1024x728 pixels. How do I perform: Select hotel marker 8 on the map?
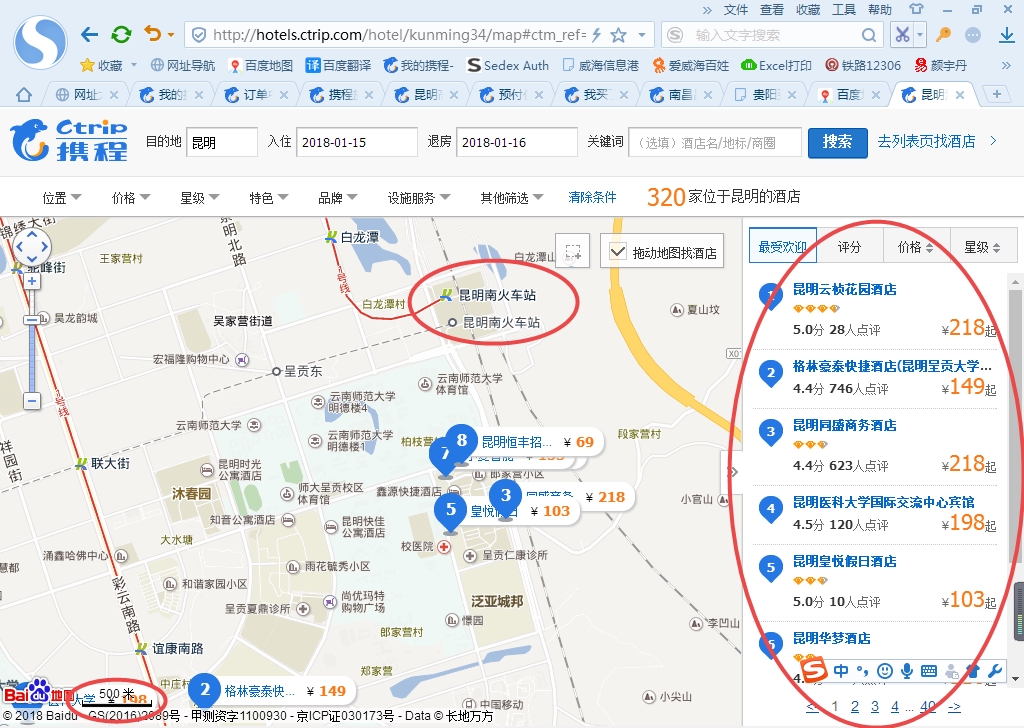[462, 441]
